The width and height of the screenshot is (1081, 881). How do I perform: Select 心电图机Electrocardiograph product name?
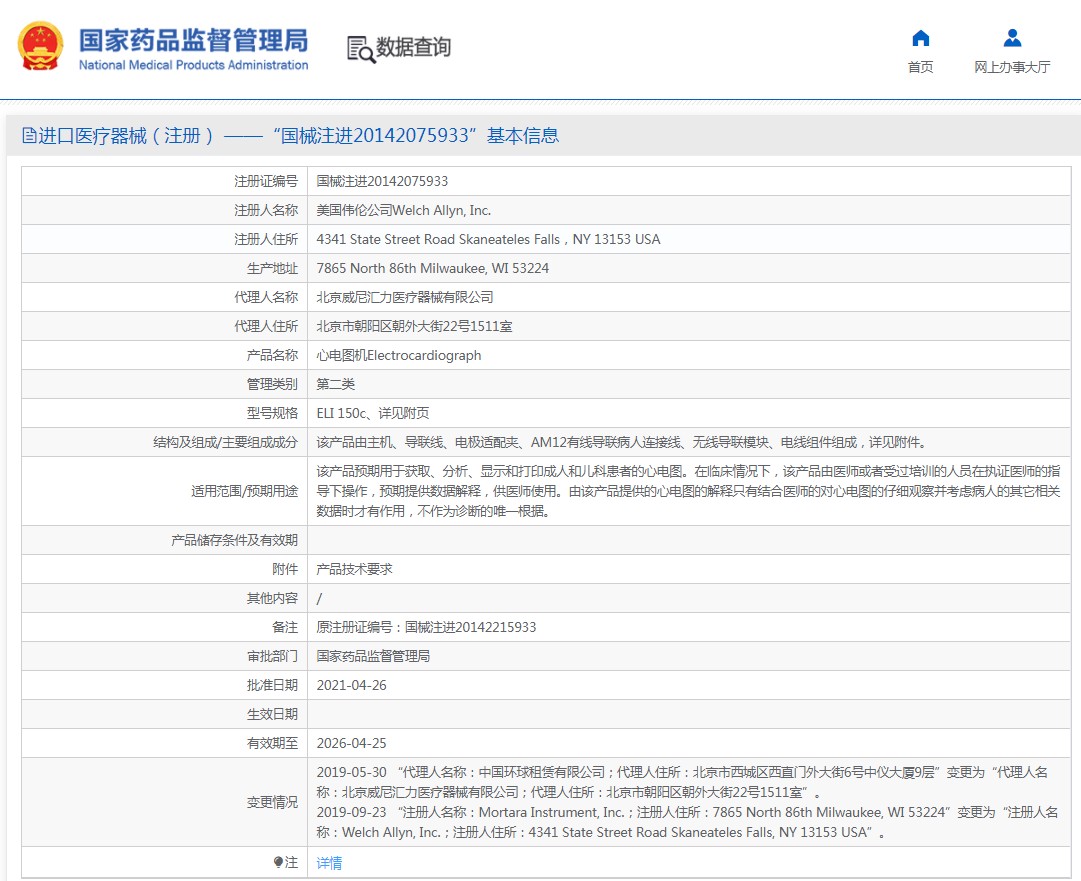click(x=398, y=355)
